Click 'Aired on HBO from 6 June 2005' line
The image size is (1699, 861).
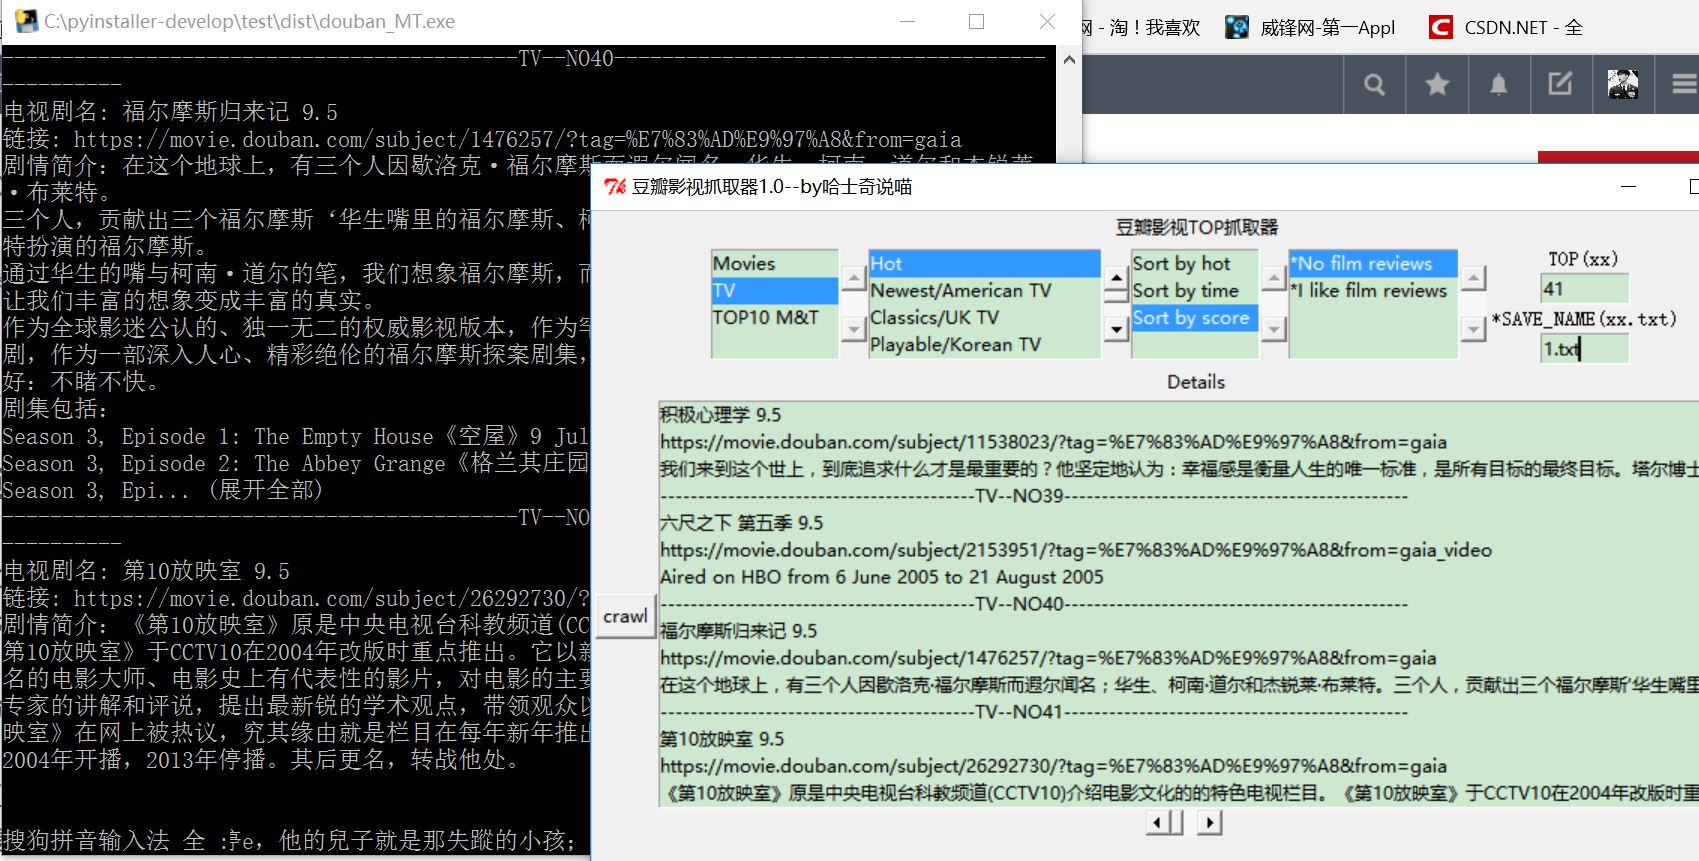[882, 577]
